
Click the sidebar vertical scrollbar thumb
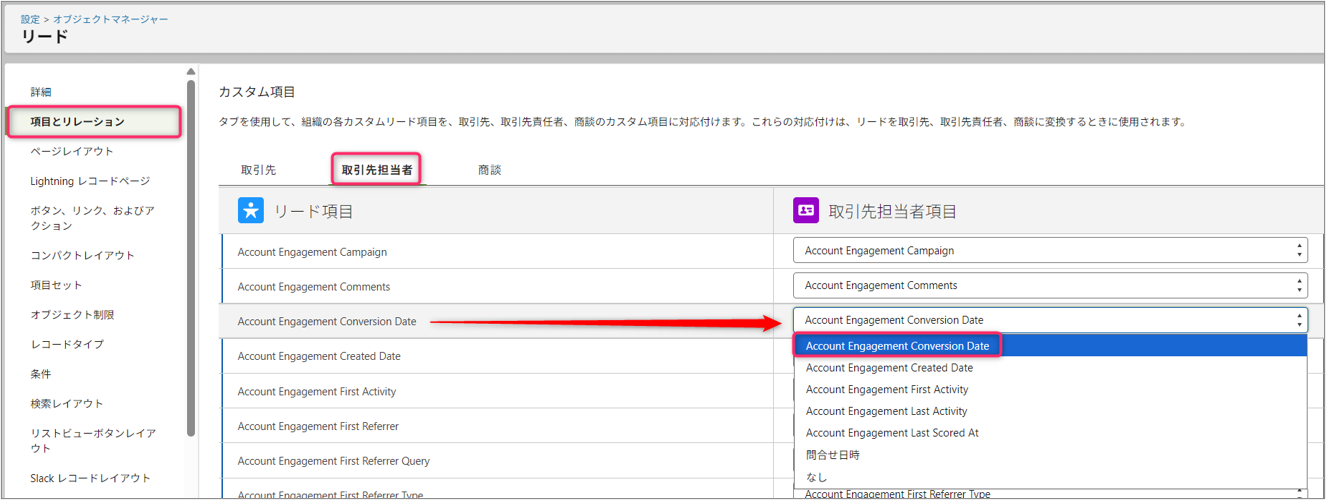pyautogui.click(x=191, y=258)
